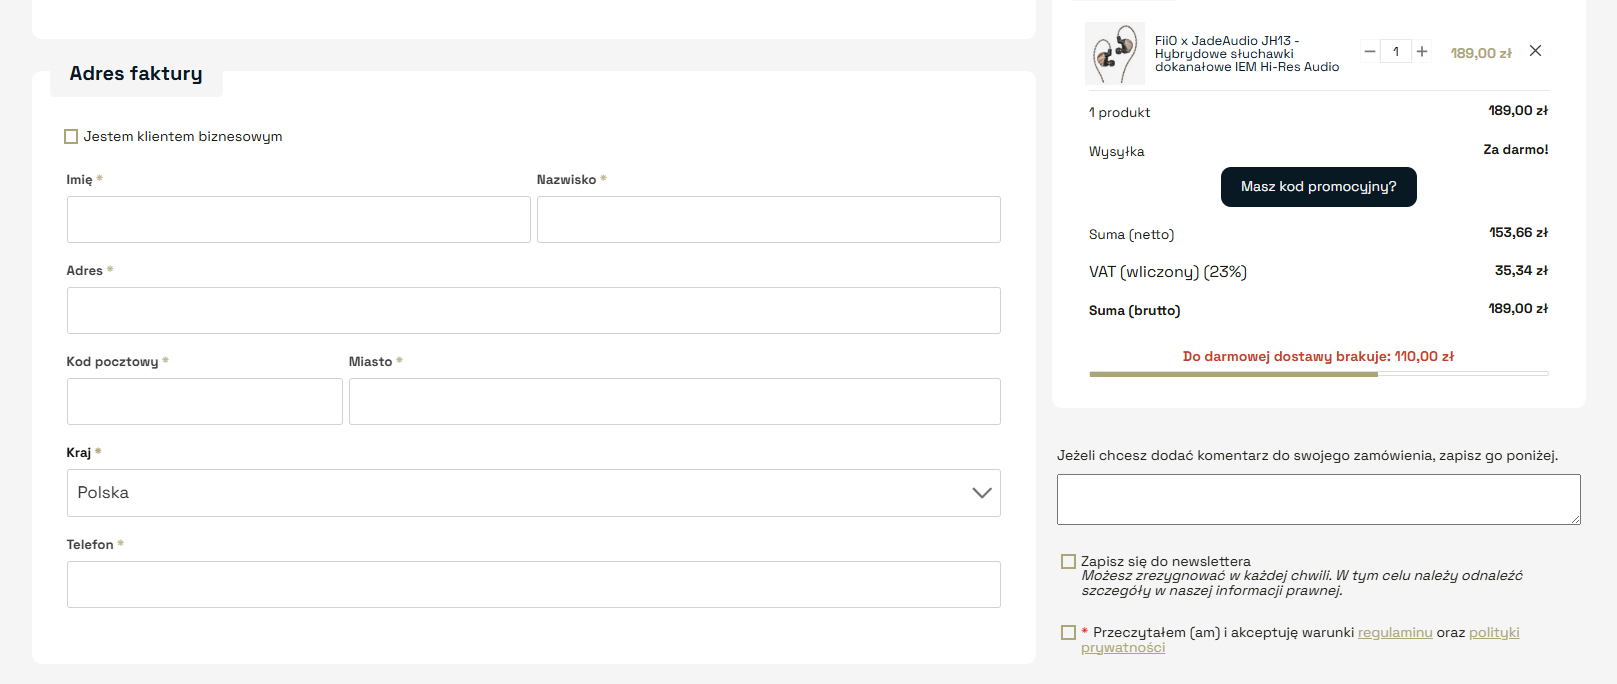The height and width of the screenshot is (684, 1617).
Task: Click the order comment text area
Action: (1317, 499)
